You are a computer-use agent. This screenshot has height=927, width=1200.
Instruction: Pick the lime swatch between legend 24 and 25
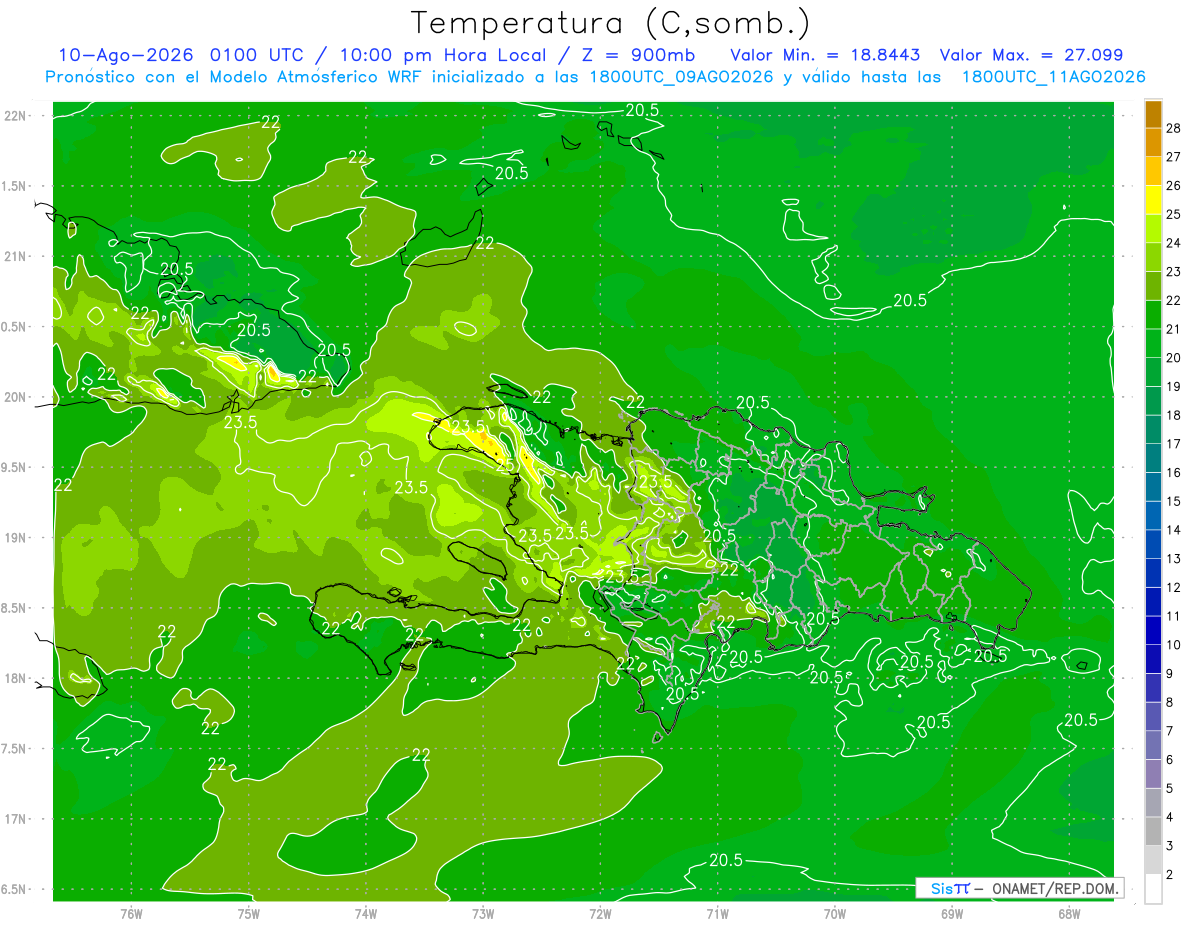[1154, 229]
